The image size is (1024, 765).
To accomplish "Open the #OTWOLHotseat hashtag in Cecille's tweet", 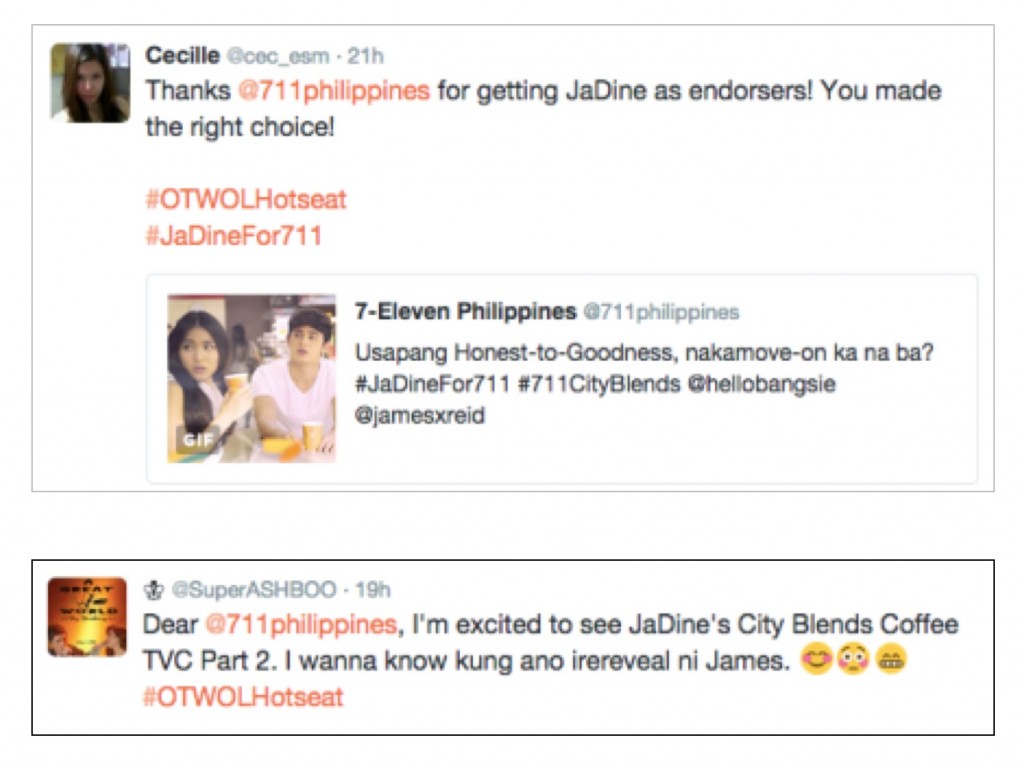I will (246, 199).
